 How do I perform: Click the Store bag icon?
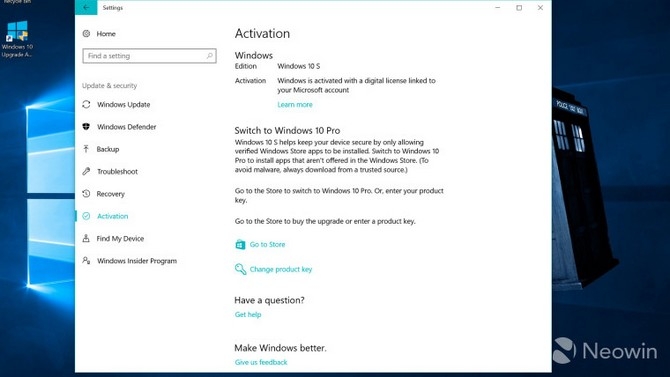tap(240, 244)
